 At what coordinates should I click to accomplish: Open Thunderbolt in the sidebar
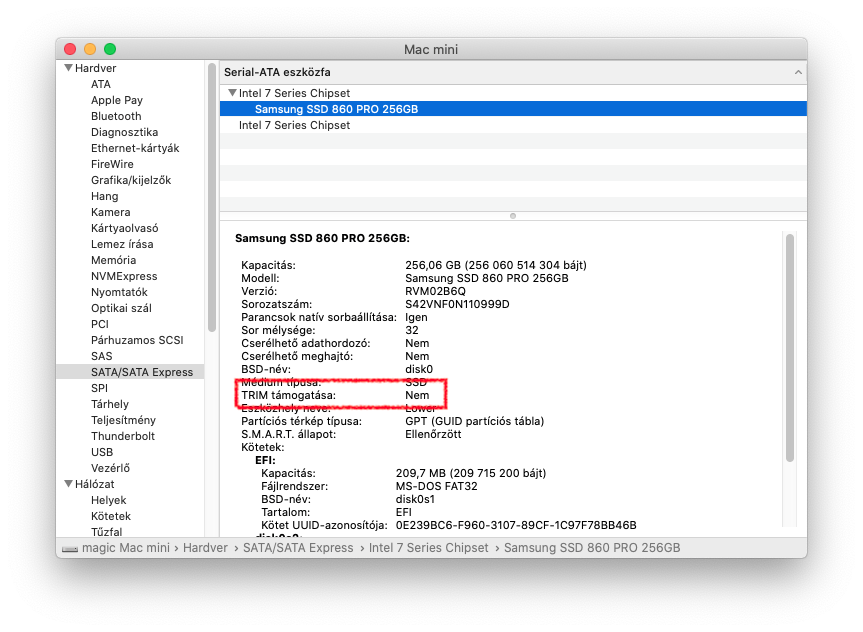pyautogui.click(x=123, y=435)
